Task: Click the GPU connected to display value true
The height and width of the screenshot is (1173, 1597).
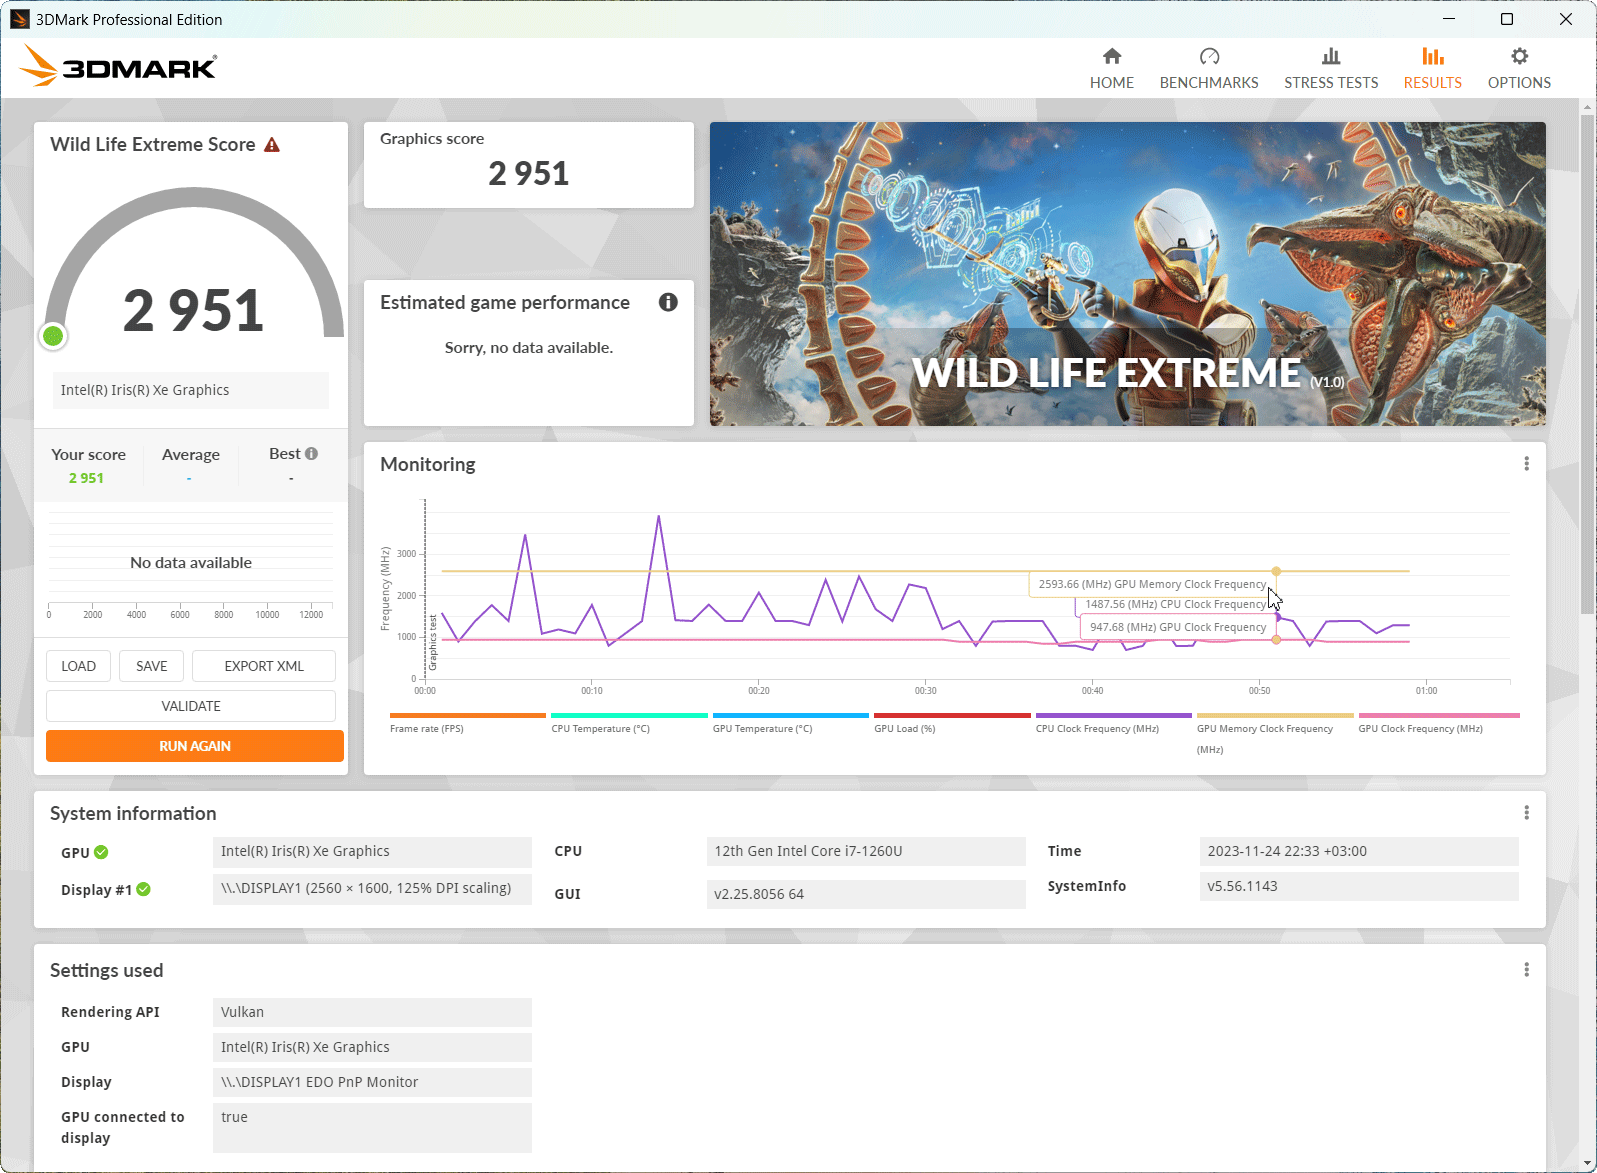Action: [372, 1128]
